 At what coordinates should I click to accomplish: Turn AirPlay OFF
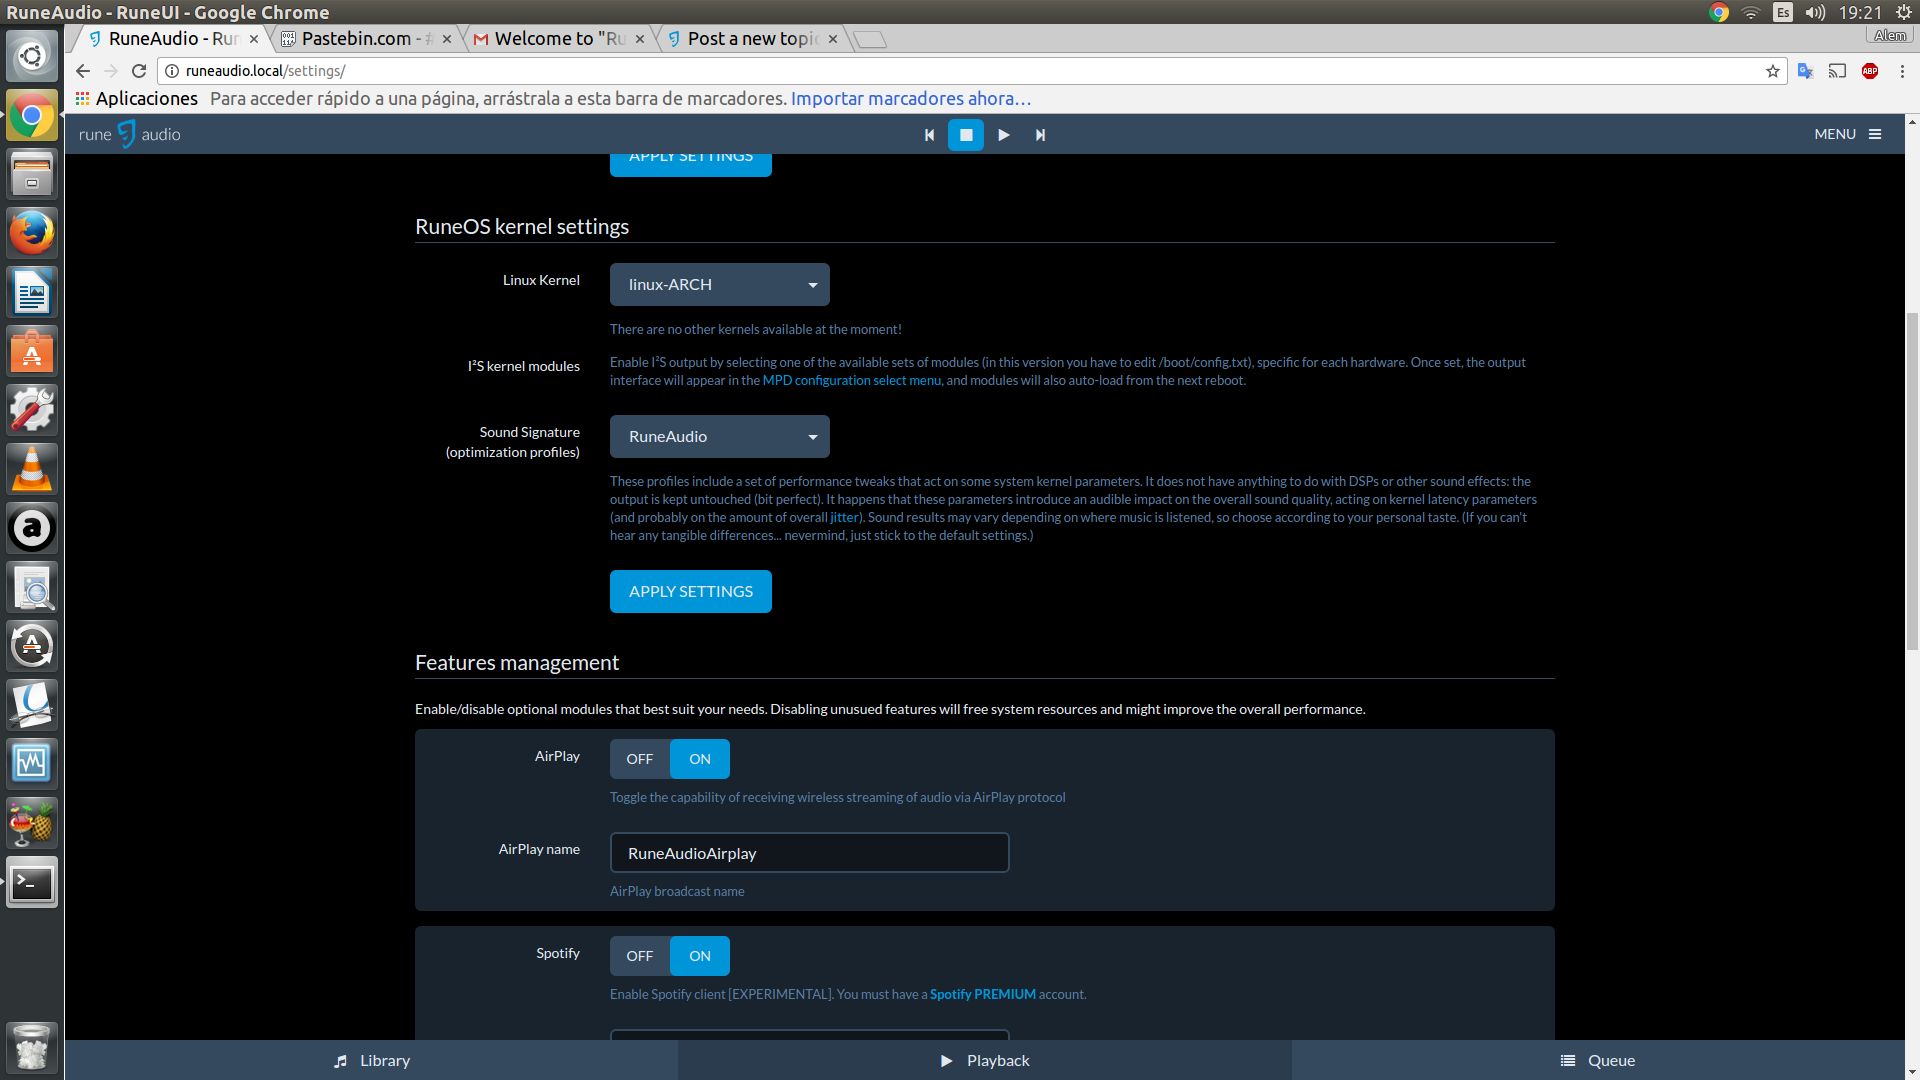640,759
